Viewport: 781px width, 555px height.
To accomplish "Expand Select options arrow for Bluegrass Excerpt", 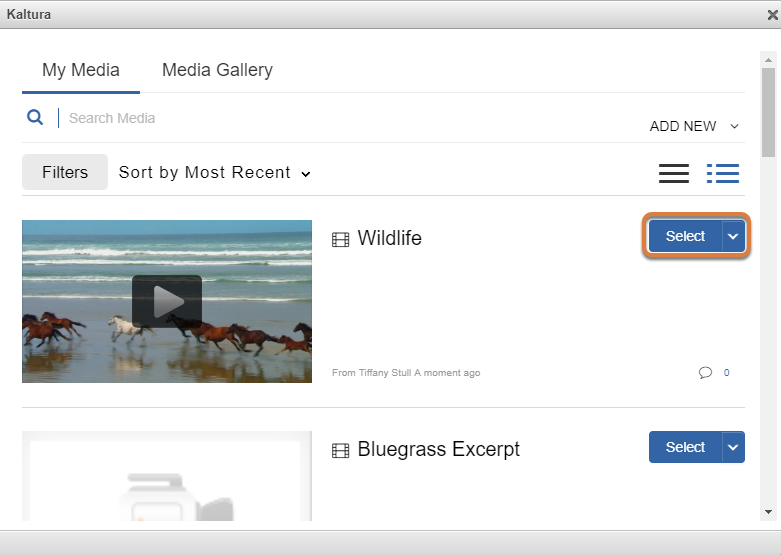I will 733,447.
